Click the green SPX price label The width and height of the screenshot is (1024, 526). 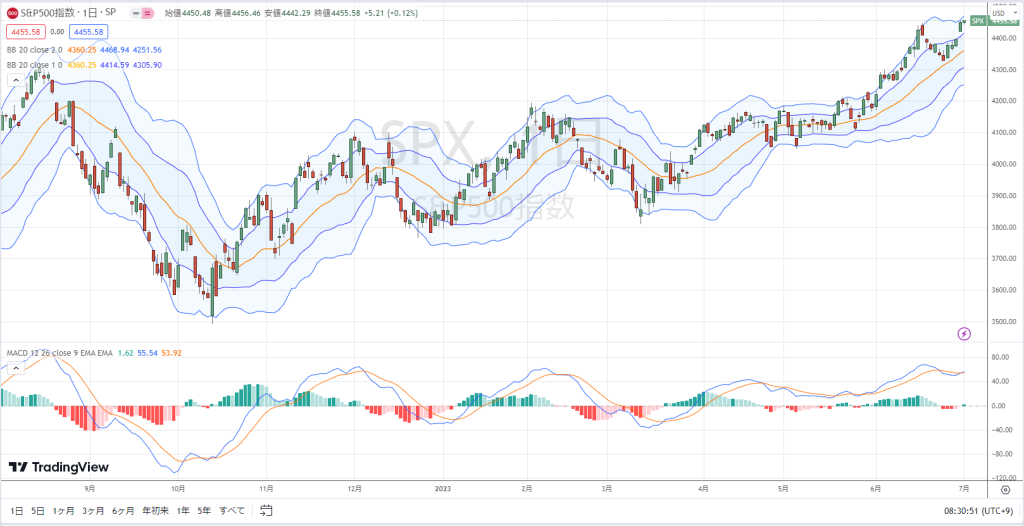[x=978, y=21]
